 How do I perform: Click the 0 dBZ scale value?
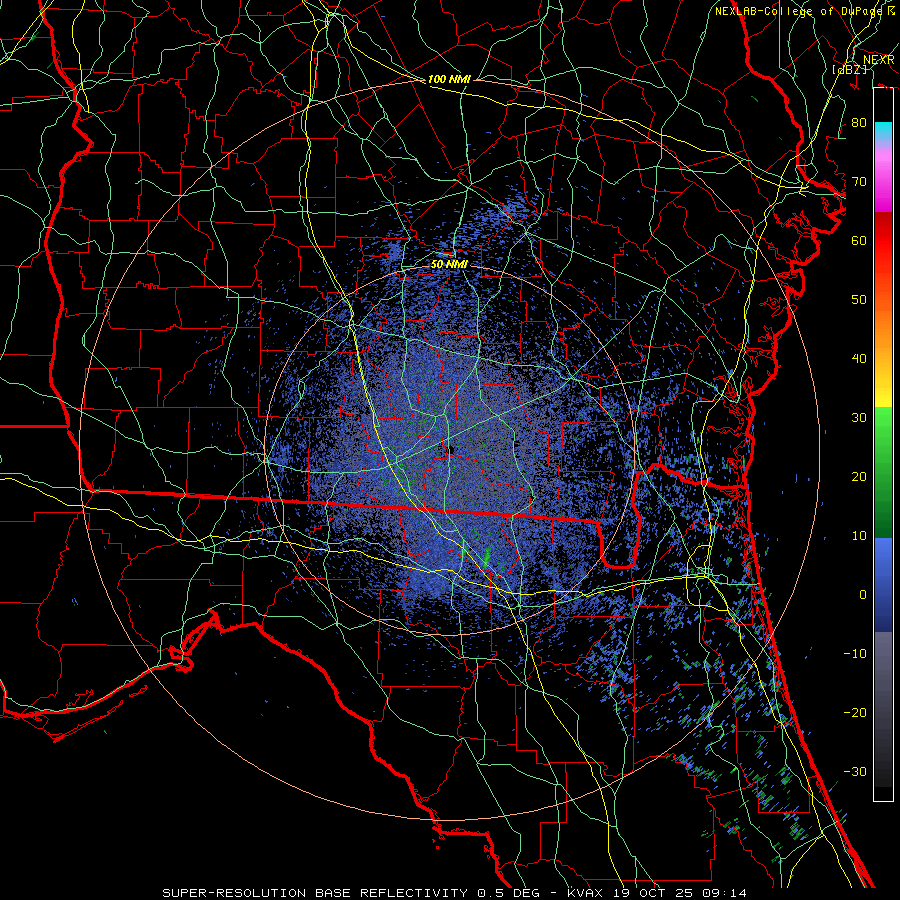click(x=863, y=595)
